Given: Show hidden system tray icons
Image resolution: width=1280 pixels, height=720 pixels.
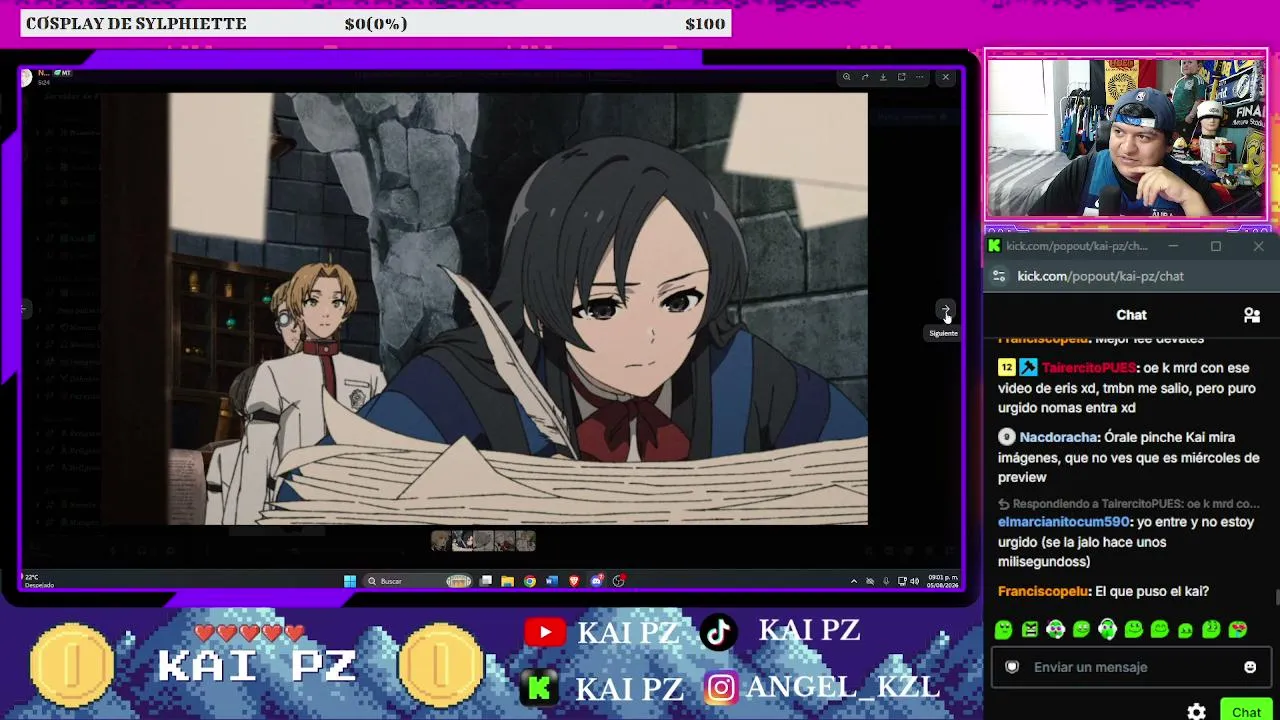Looking at the screenshot, I should point(853,581).
